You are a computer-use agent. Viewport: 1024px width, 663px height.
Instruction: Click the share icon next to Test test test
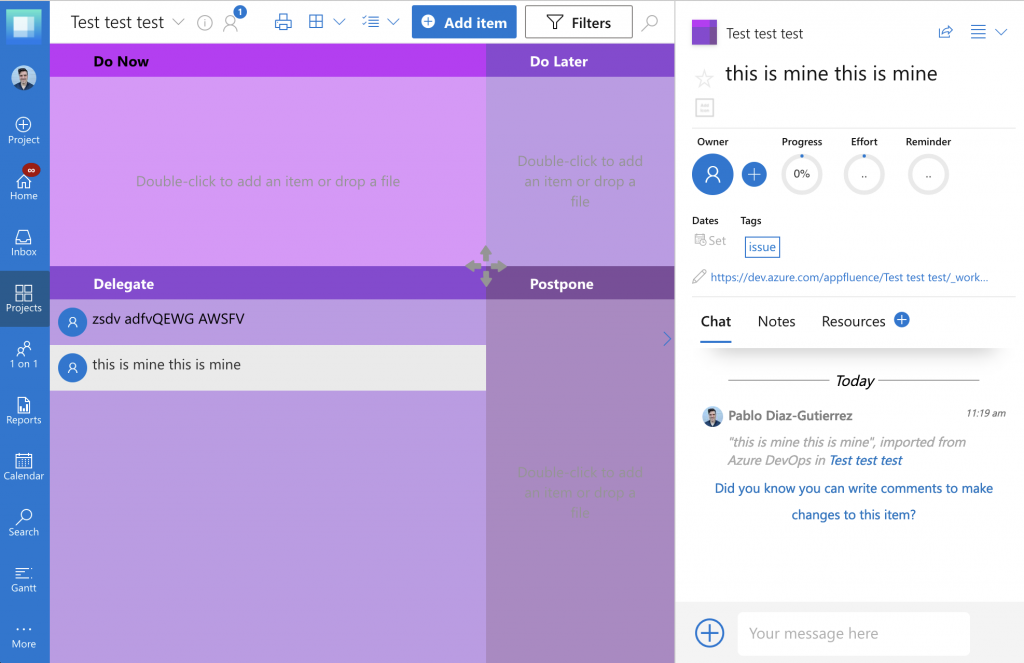point(945,32)
